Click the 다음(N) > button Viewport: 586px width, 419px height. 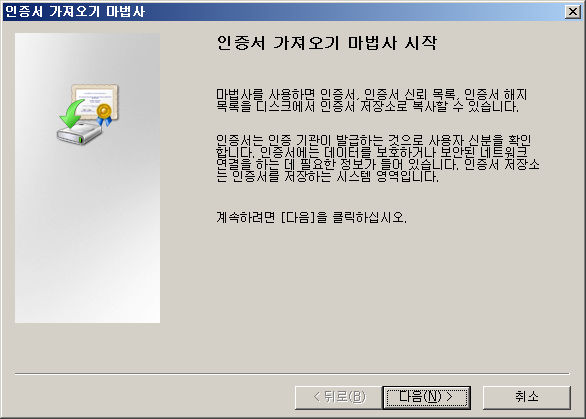click(426, 397)
